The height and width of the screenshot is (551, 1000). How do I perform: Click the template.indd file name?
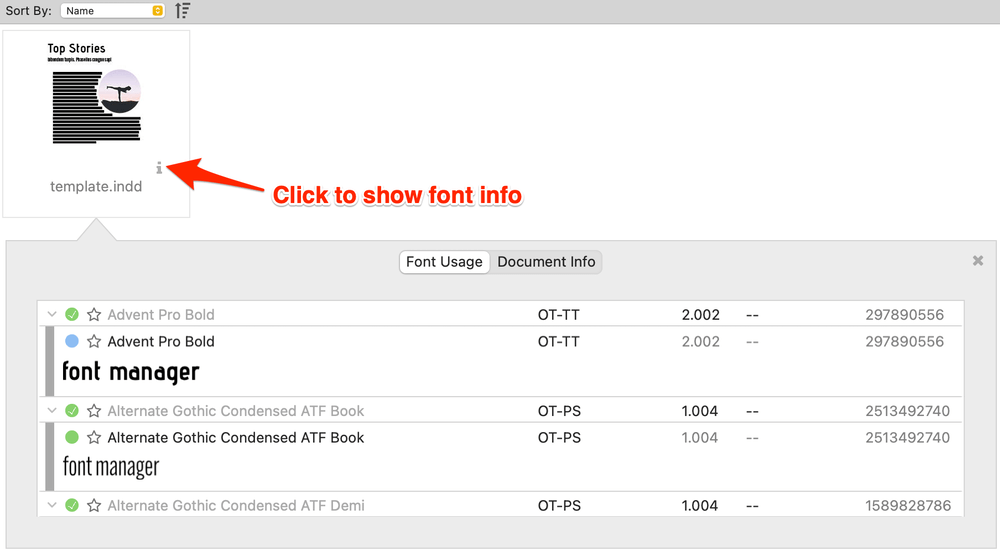pyautogui.click(x=96, y=186)
